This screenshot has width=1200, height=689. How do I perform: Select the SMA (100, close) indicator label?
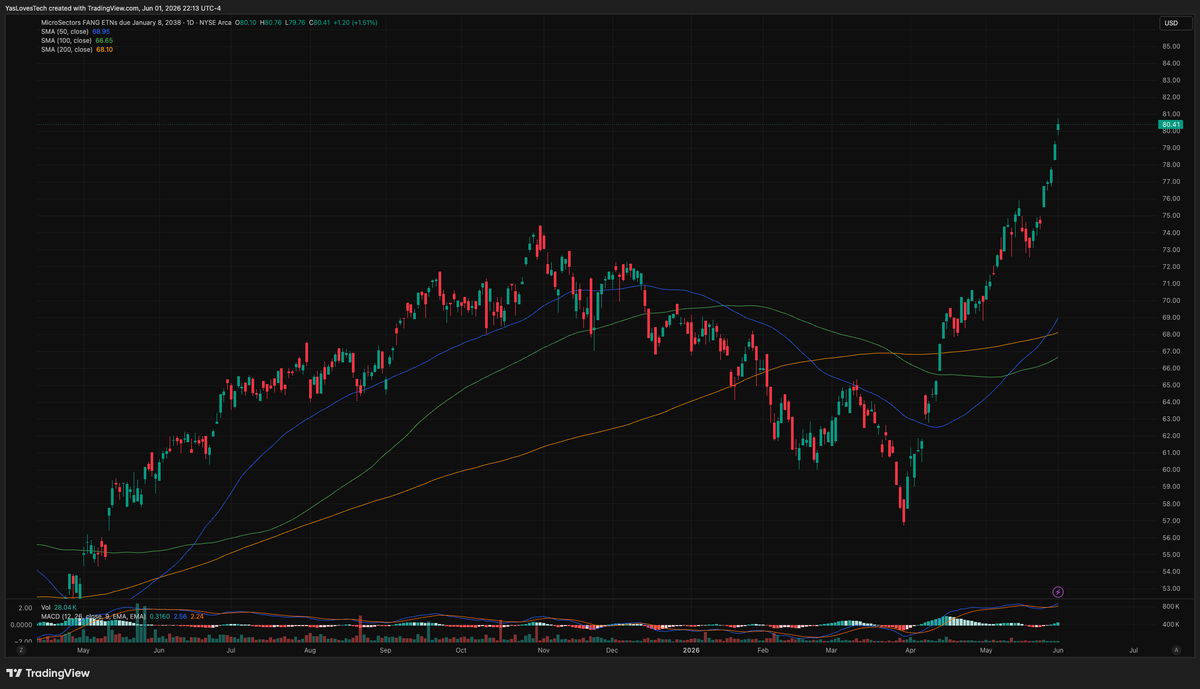coord(67,40)
